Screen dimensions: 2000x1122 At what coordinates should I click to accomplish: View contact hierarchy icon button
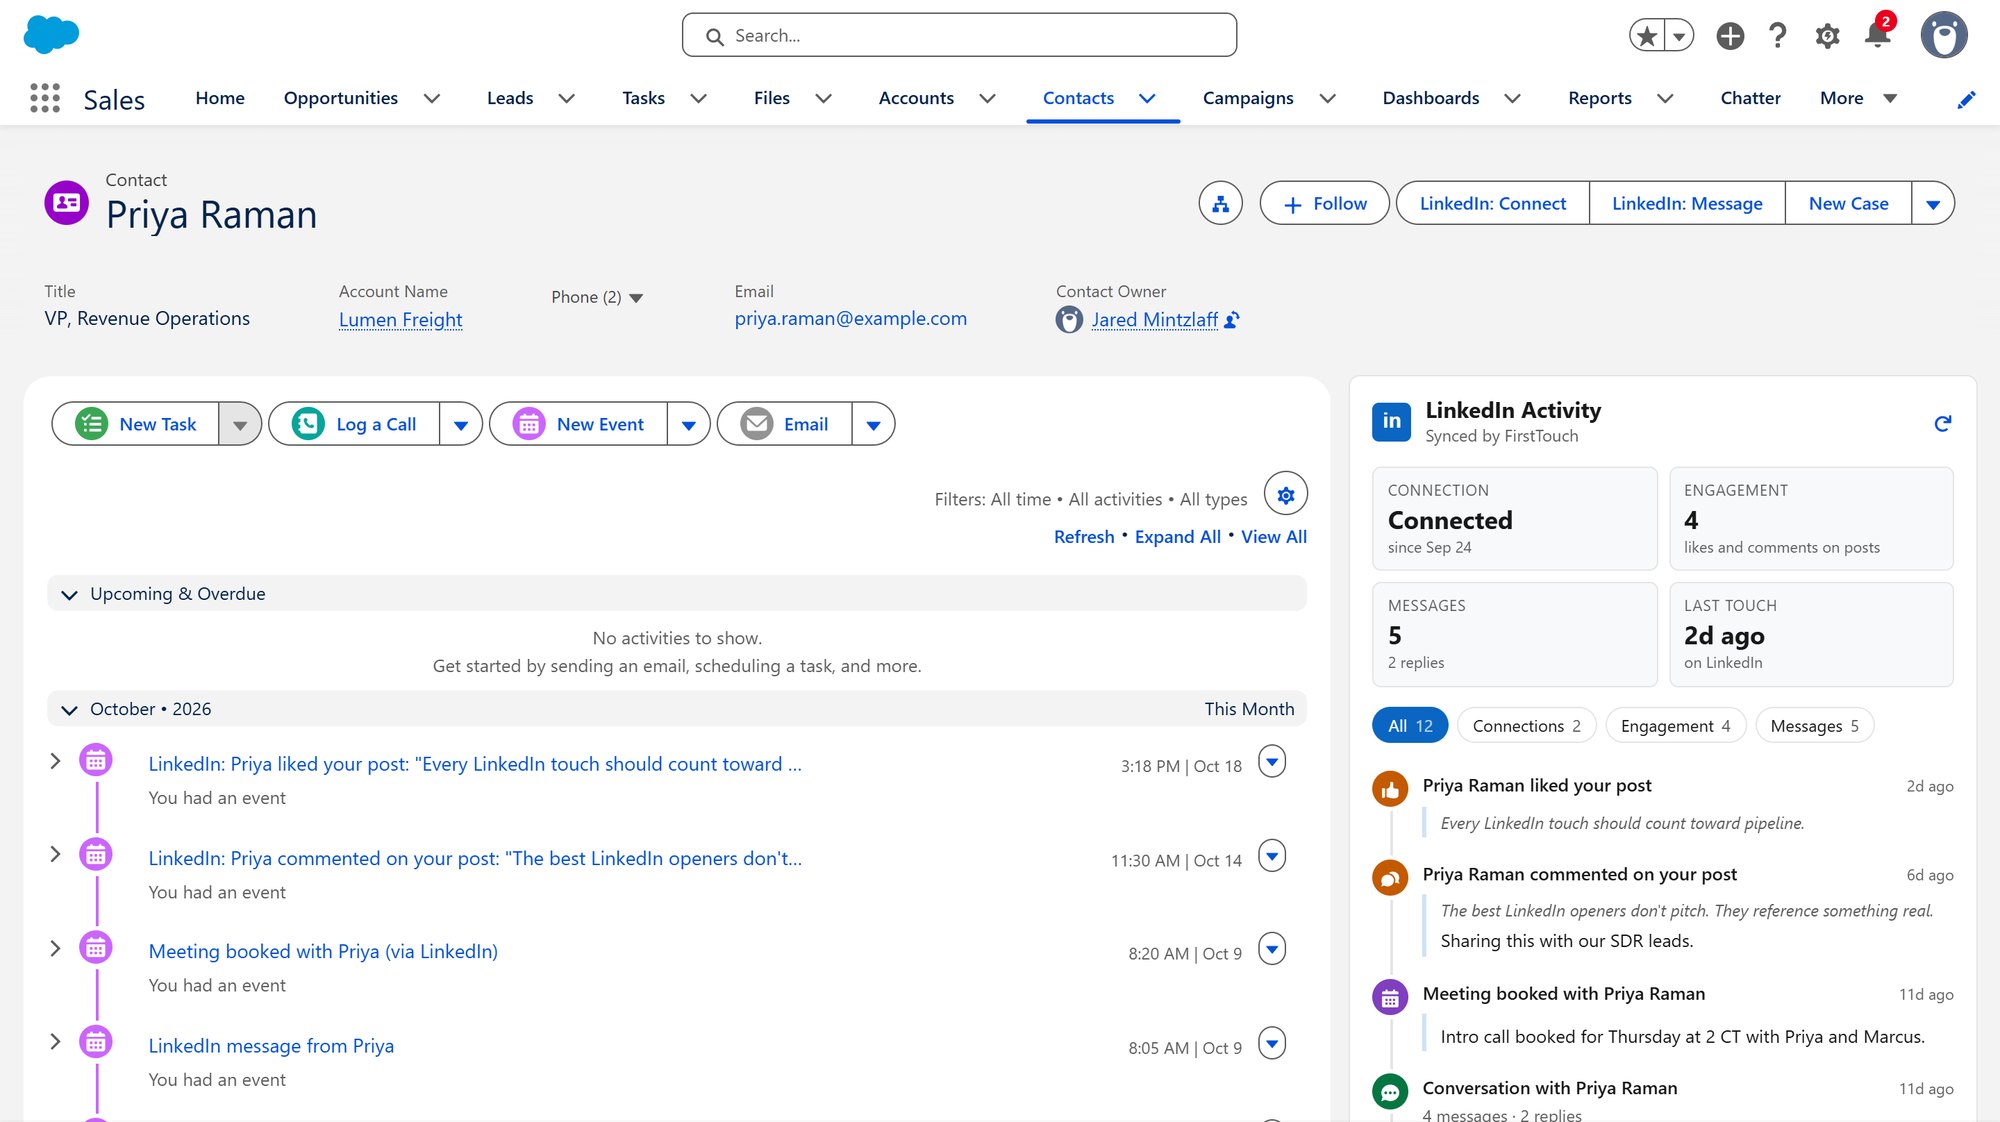pyautogui.click(x=1220, y=204)
